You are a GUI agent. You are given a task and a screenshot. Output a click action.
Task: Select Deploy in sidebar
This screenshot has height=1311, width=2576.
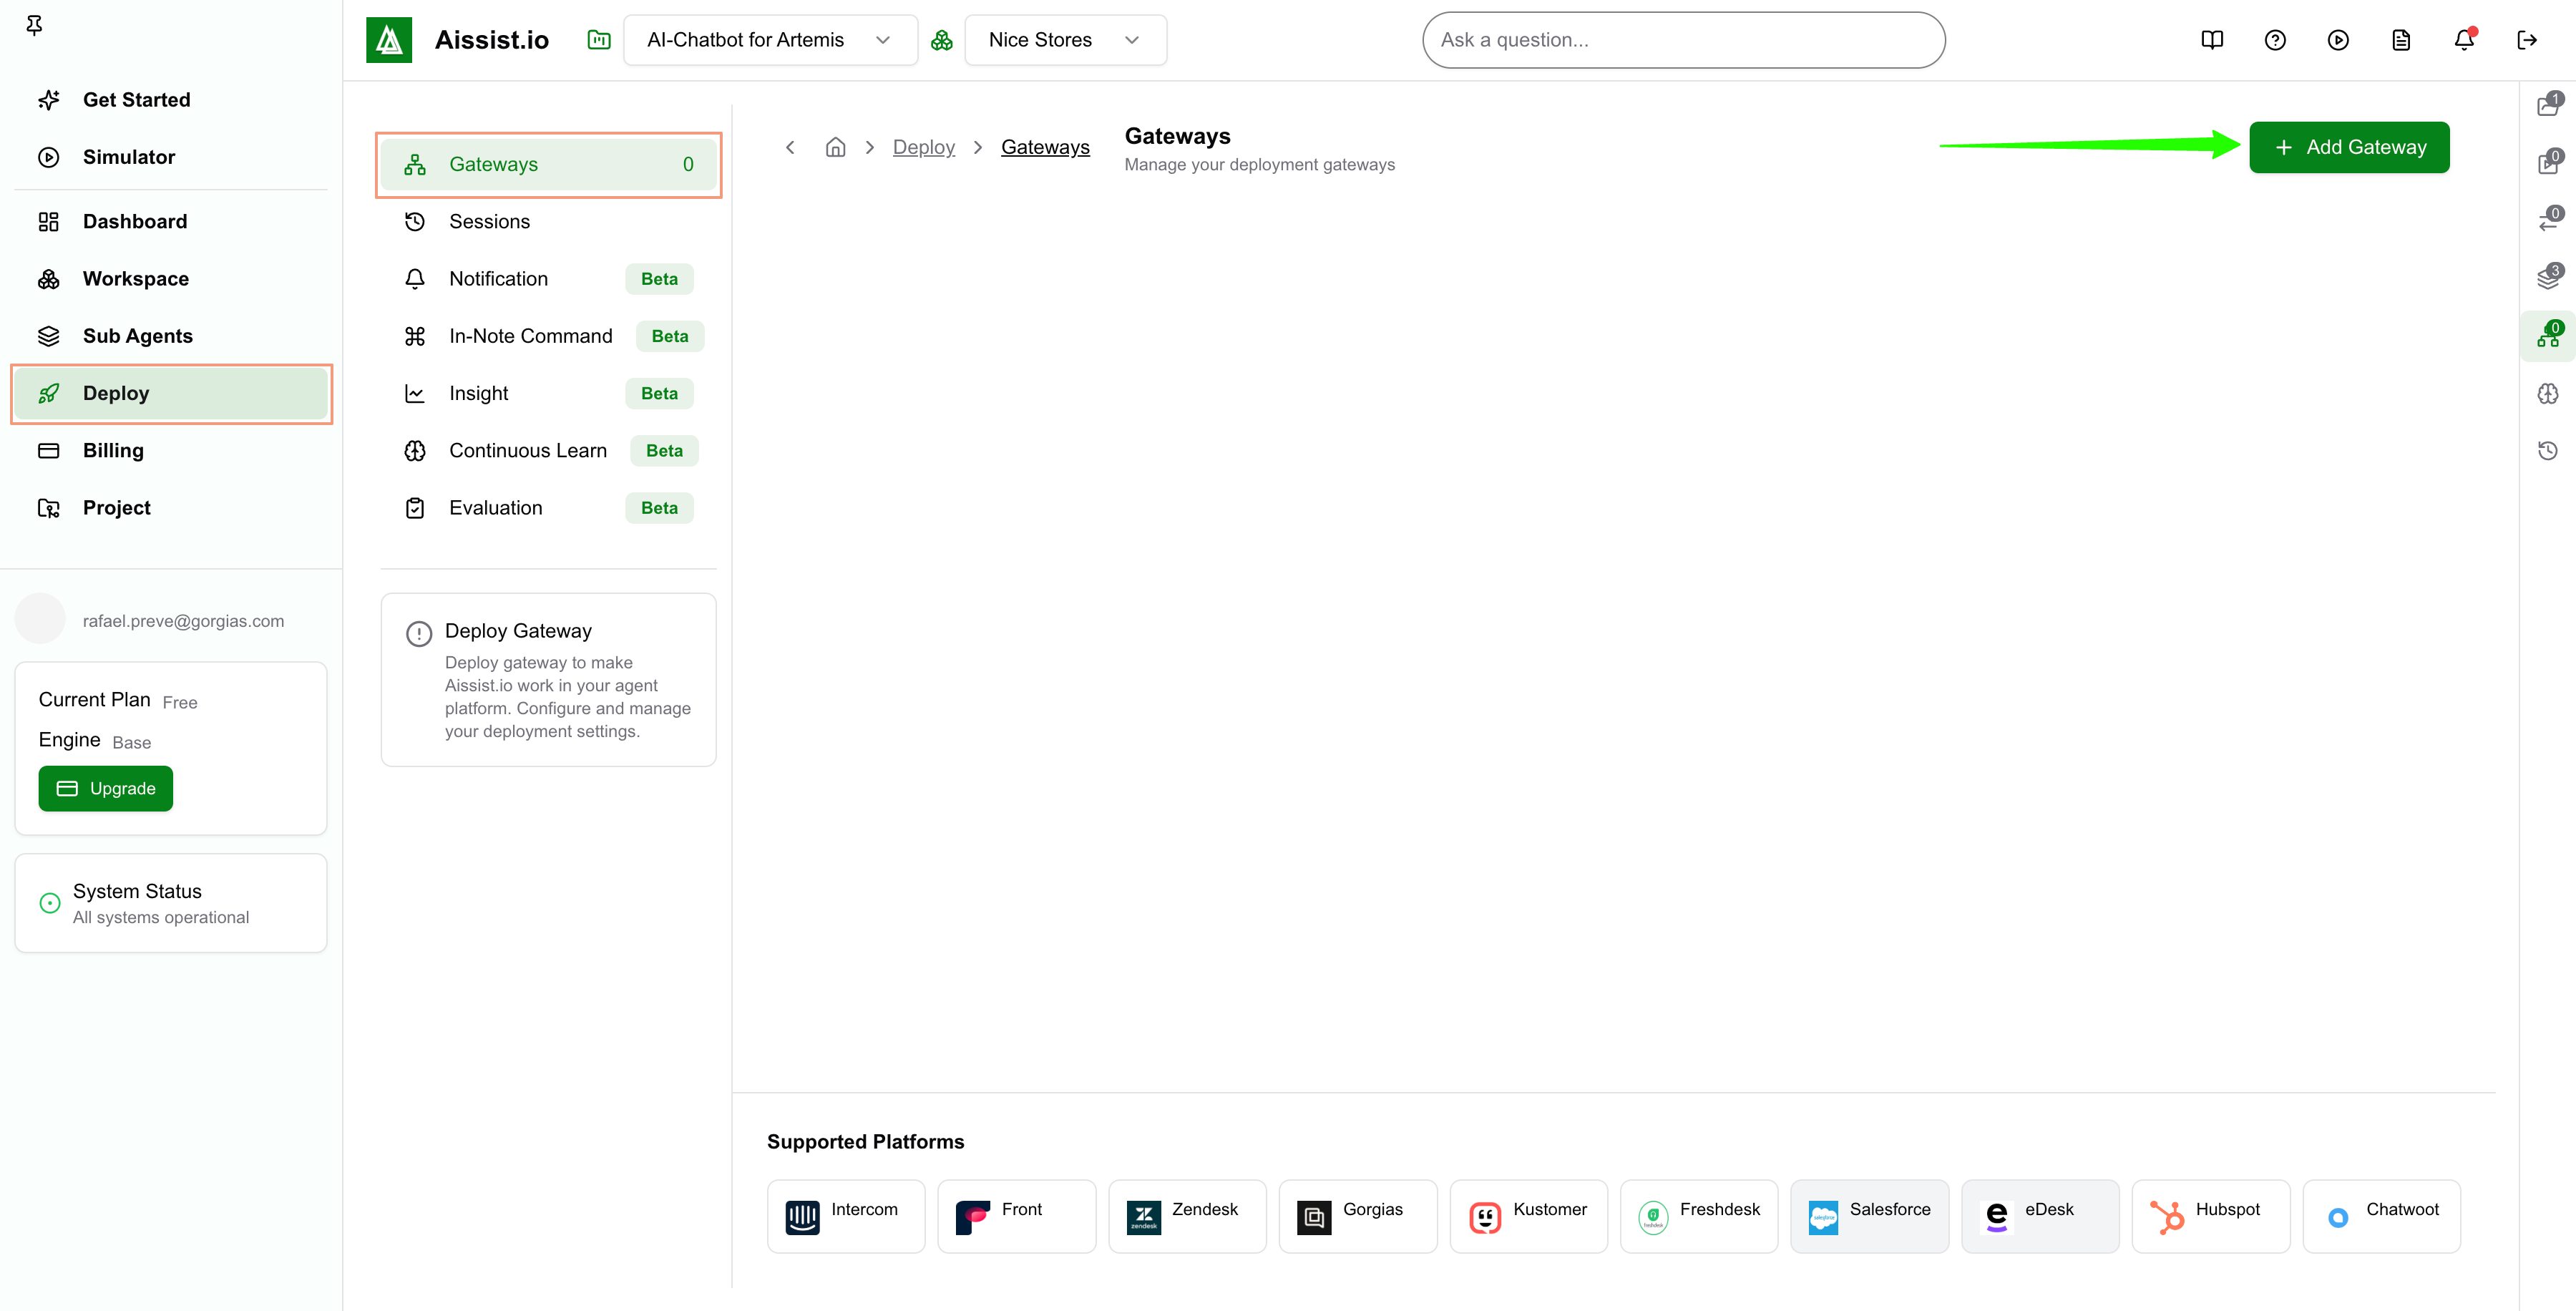click(171, 393)
